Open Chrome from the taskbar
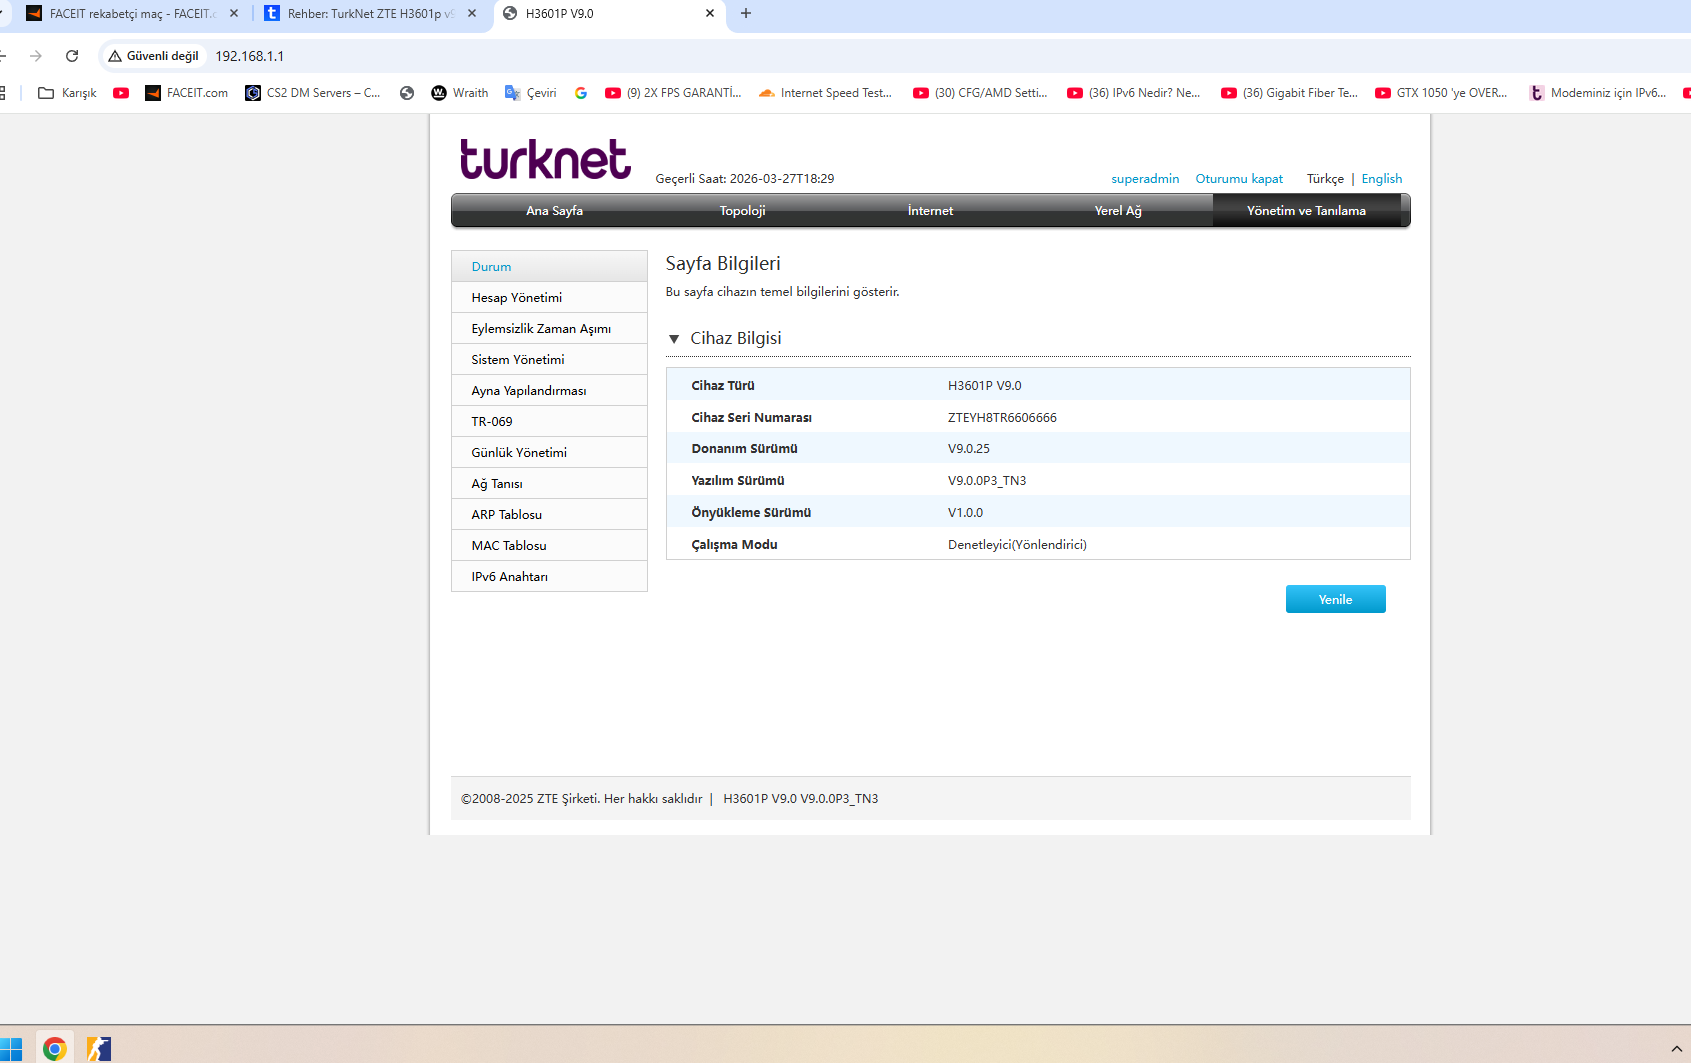The image size is (1691, 1063). point(55,1047)
